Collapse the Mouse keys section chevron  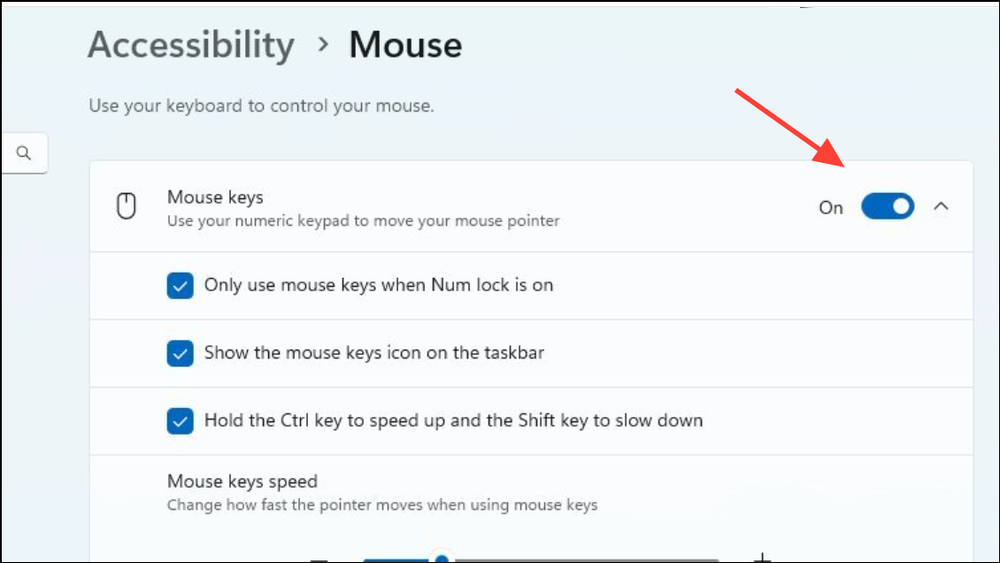[940, 207]
